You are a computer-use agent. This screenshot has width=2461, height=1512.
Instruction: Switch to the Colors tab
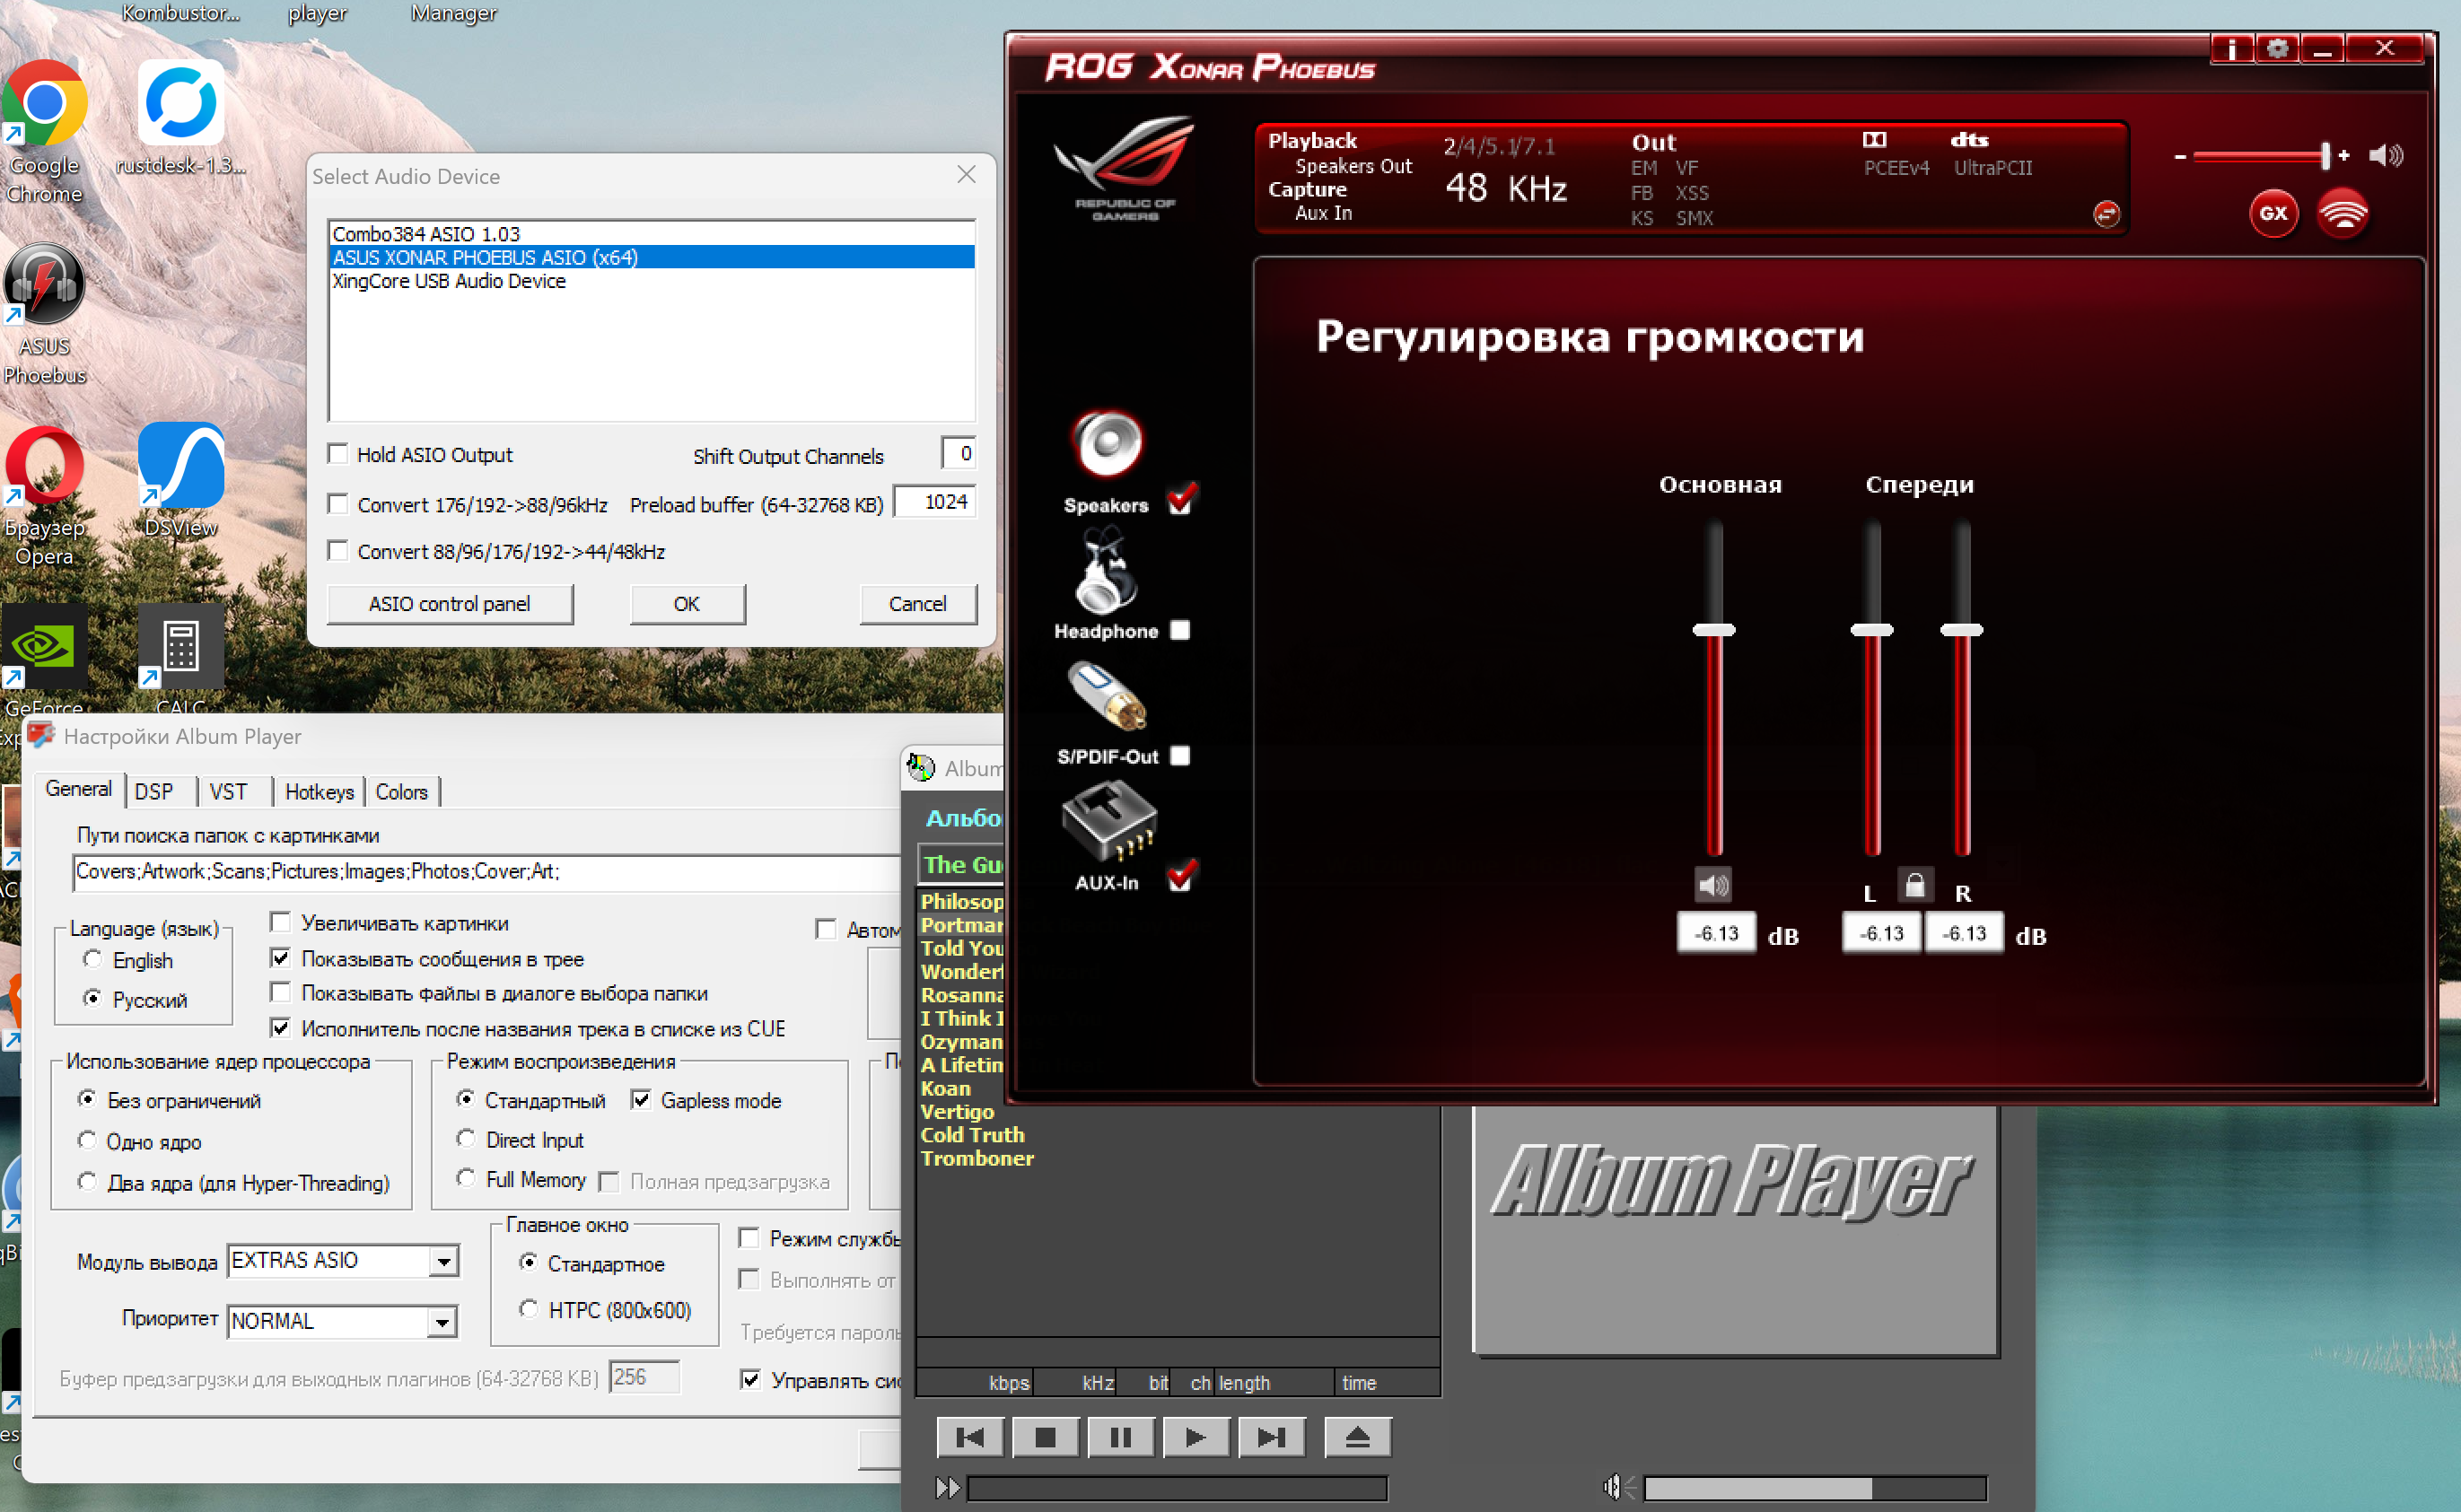click(x=402, y=792)
